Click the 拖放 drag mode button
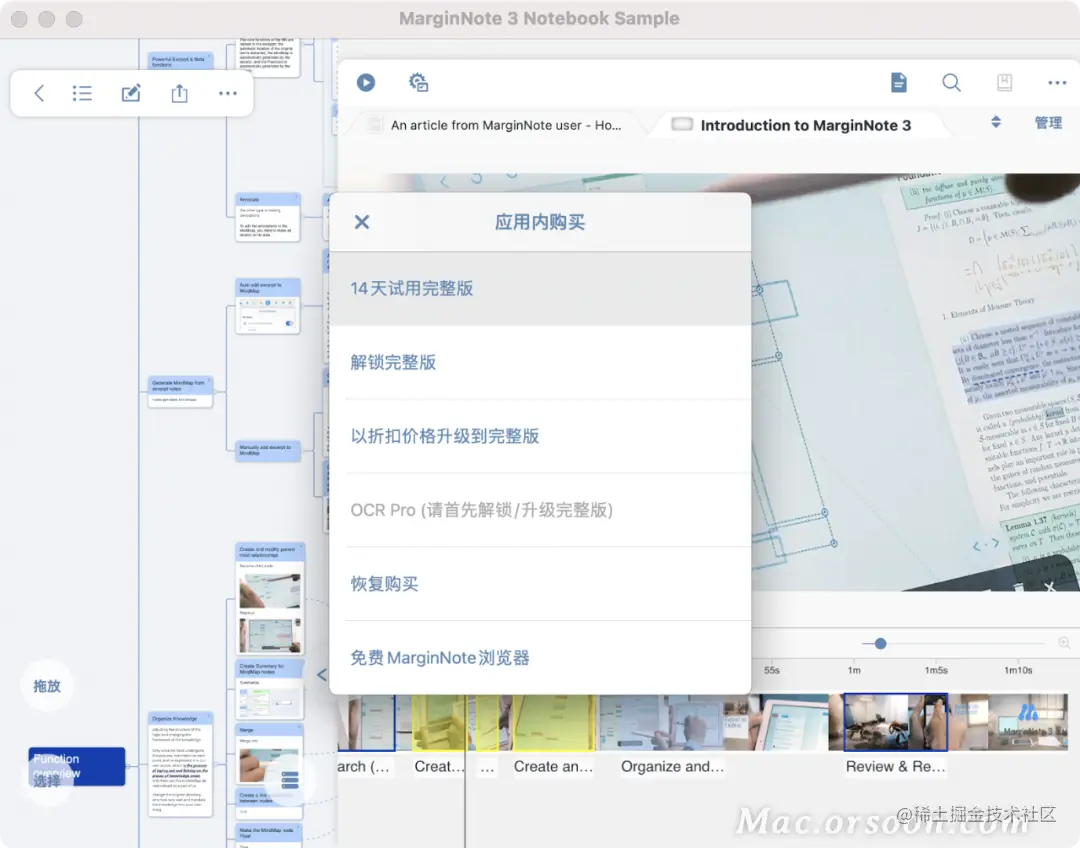The height and width of the screenshot is (848, 1080). (x=47, y=686)
